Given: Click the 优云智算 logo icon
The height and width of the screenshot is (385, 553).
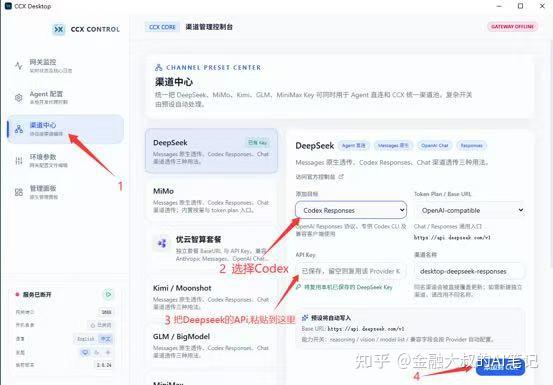Looking at the screenshot, I should [162, 243].
